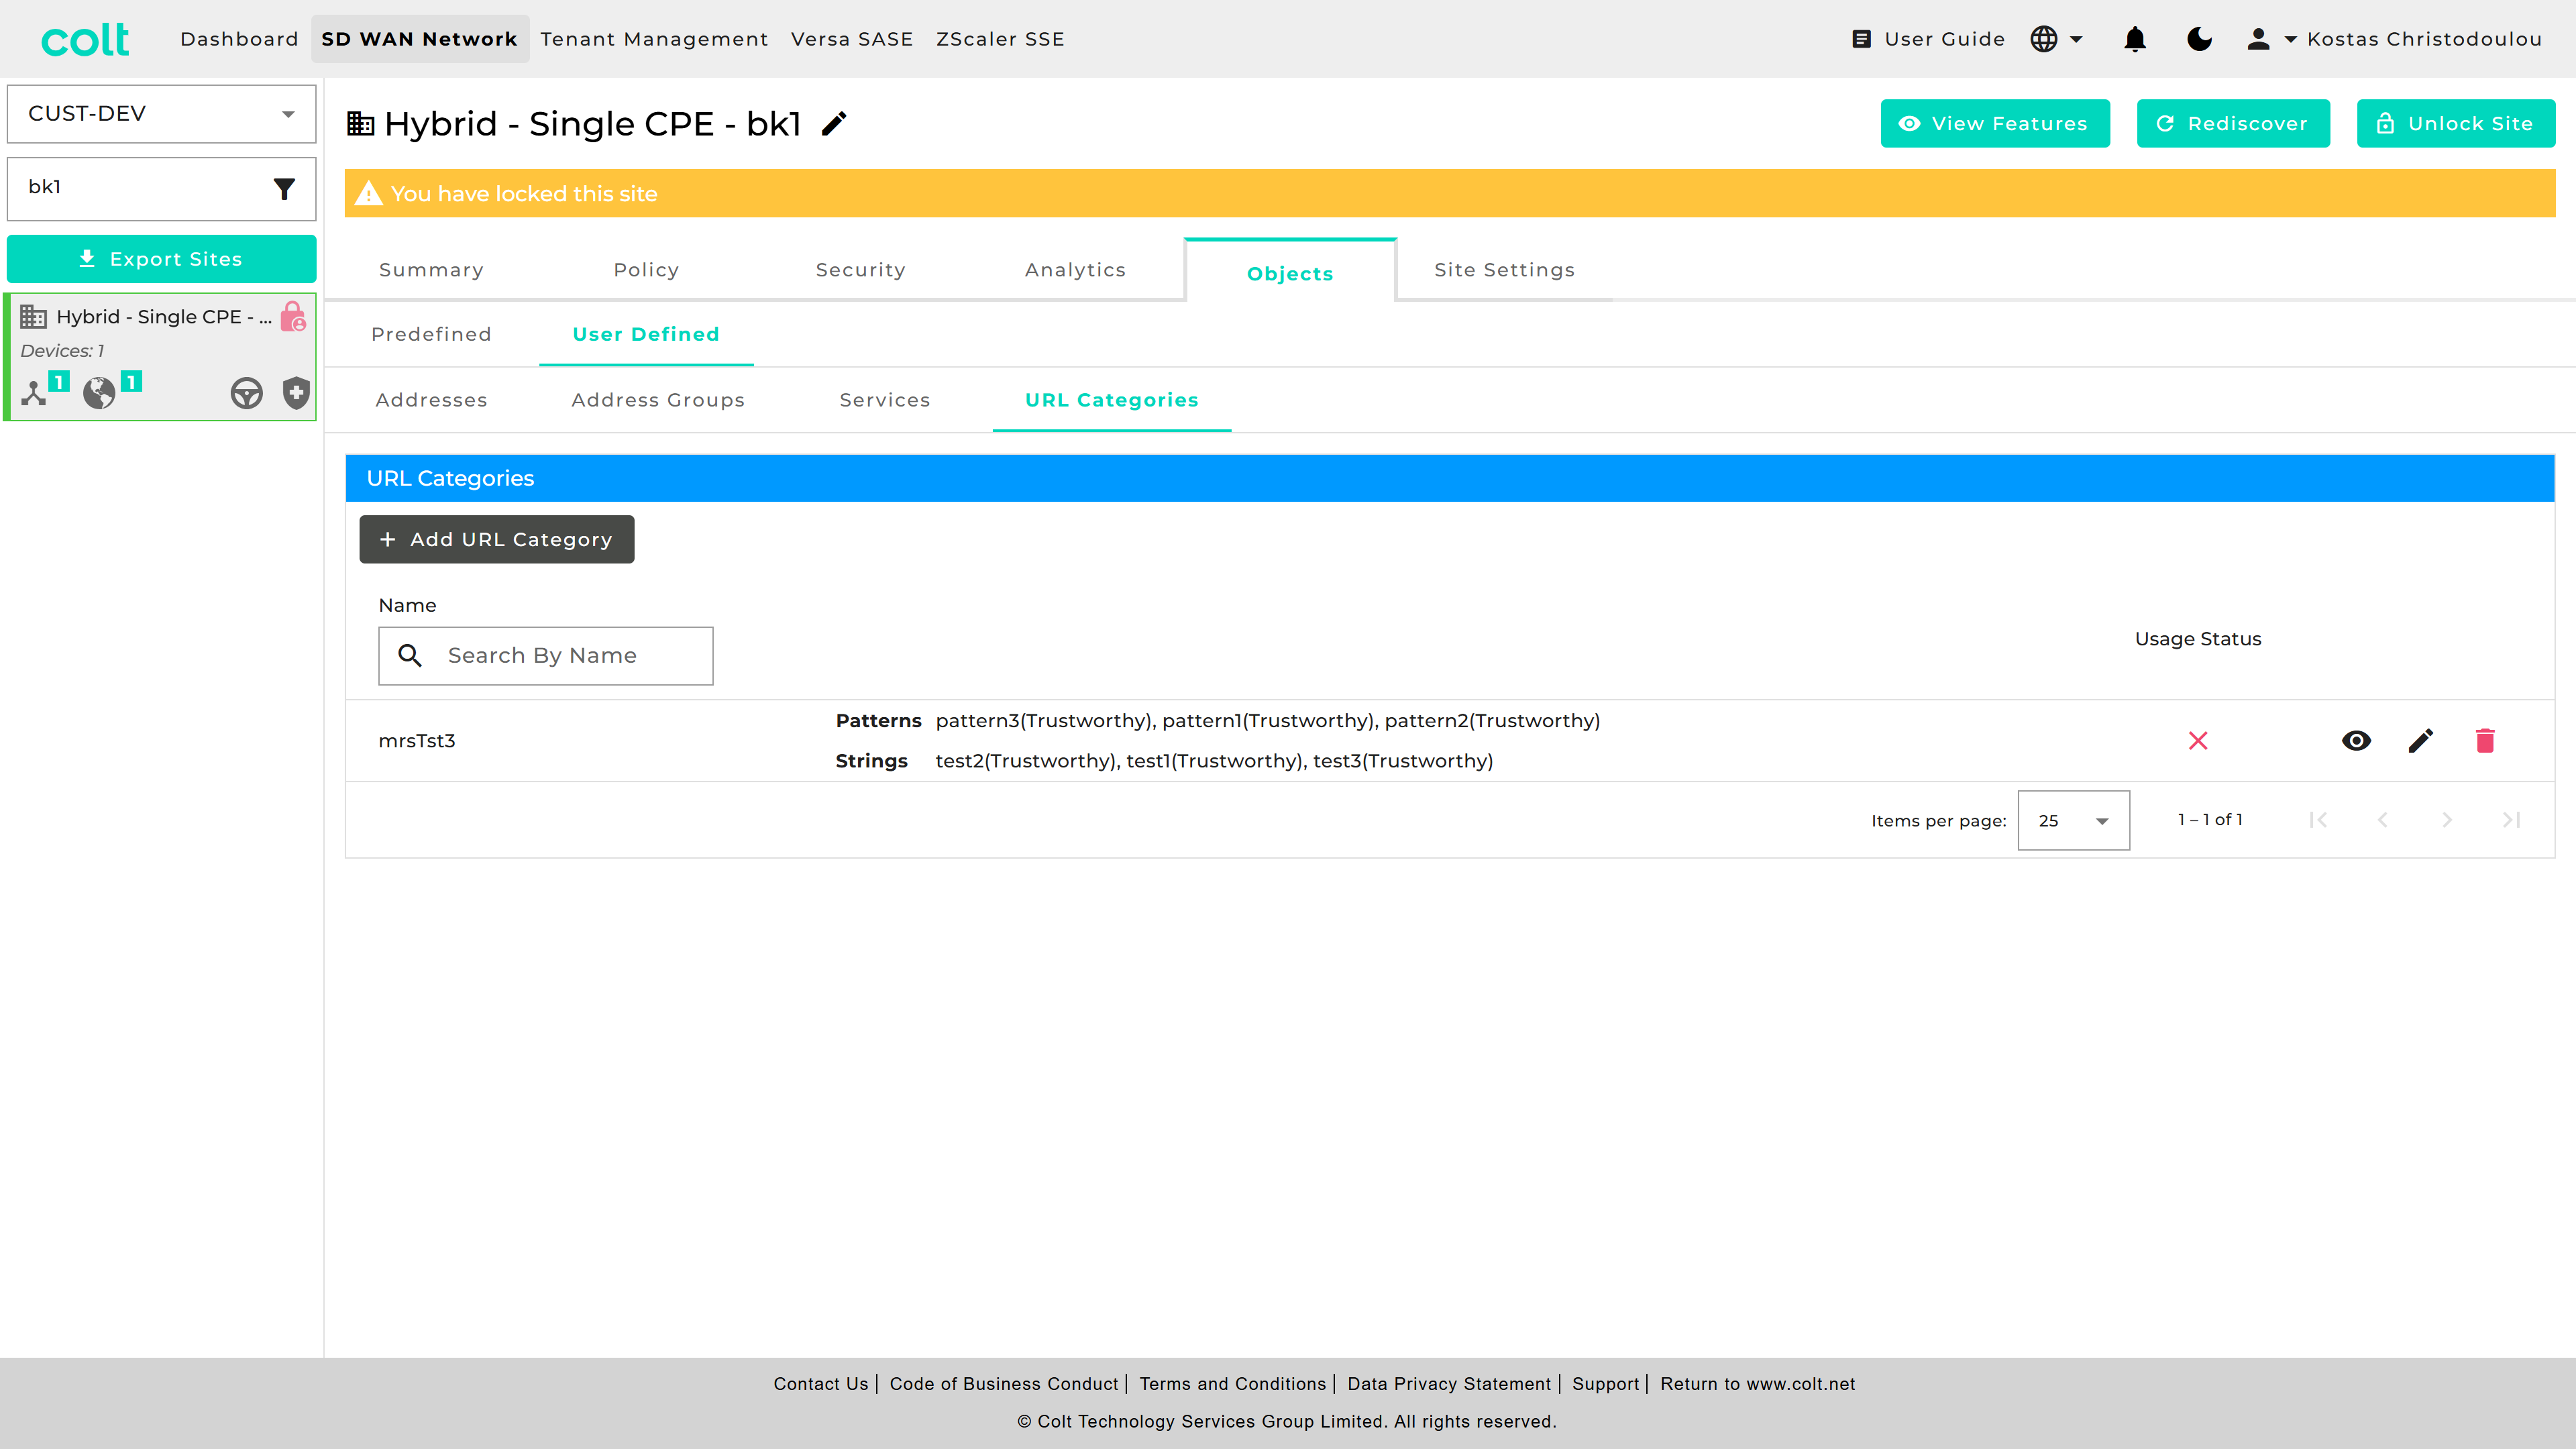
Task: View mrsTst3 details with eye icon
Action: click(x=2356, y=741)
